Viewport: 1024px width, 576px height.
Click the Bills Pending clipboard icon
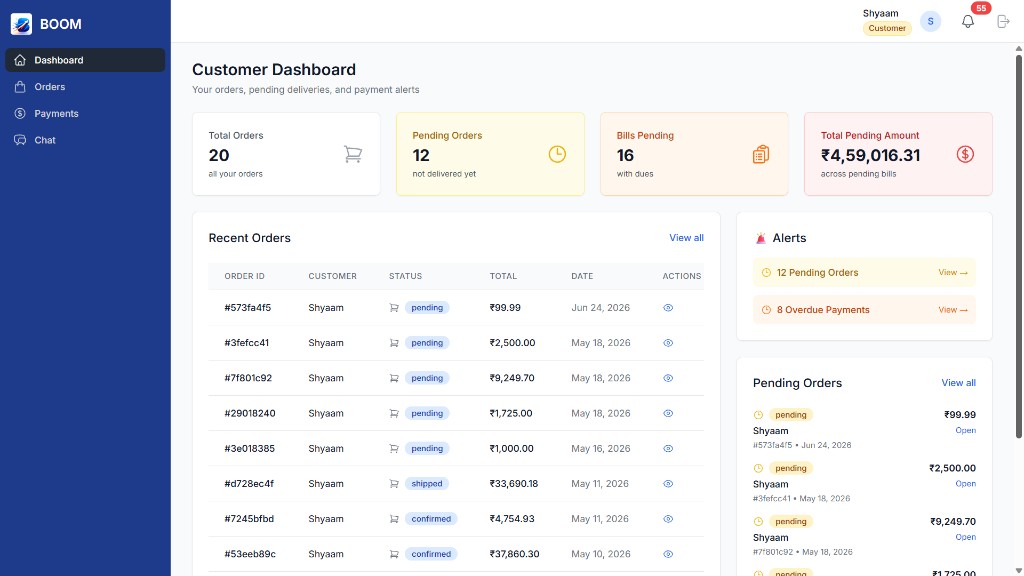[761, 154]
